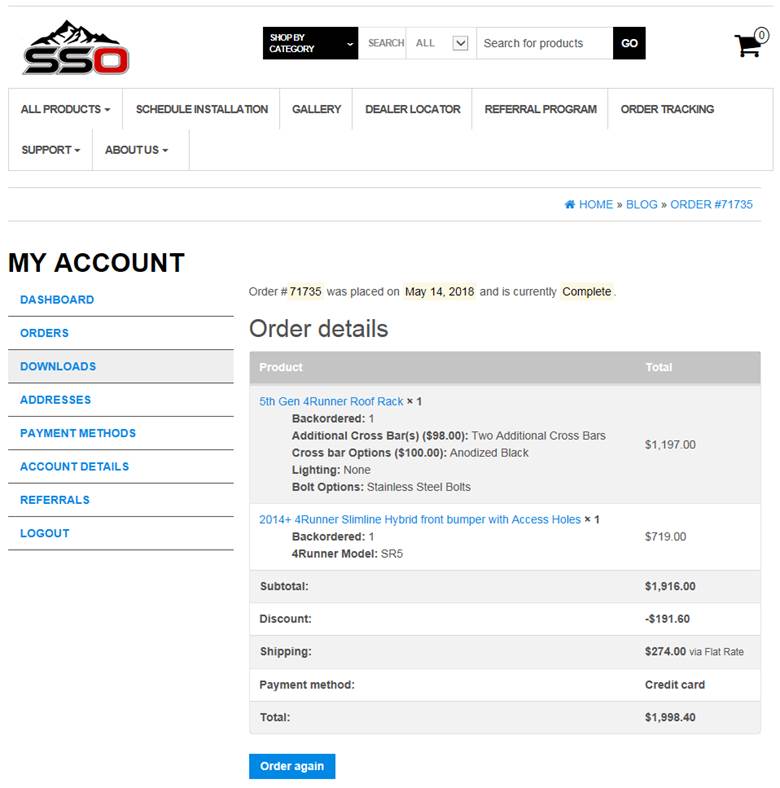Image resolution: width=780 pixels, height=788 pixels.
Task: Click the SSO mountain logo
Action: 76,48
